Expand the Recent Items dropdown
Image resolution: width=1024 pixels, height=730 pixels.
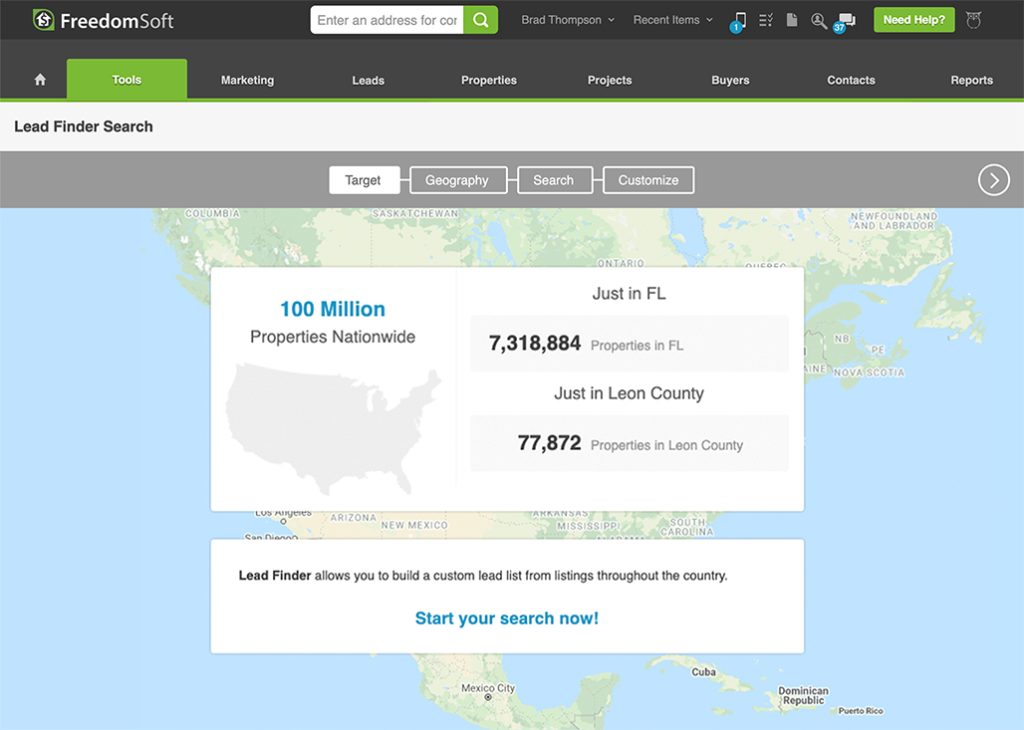click(x=673, y=20)
